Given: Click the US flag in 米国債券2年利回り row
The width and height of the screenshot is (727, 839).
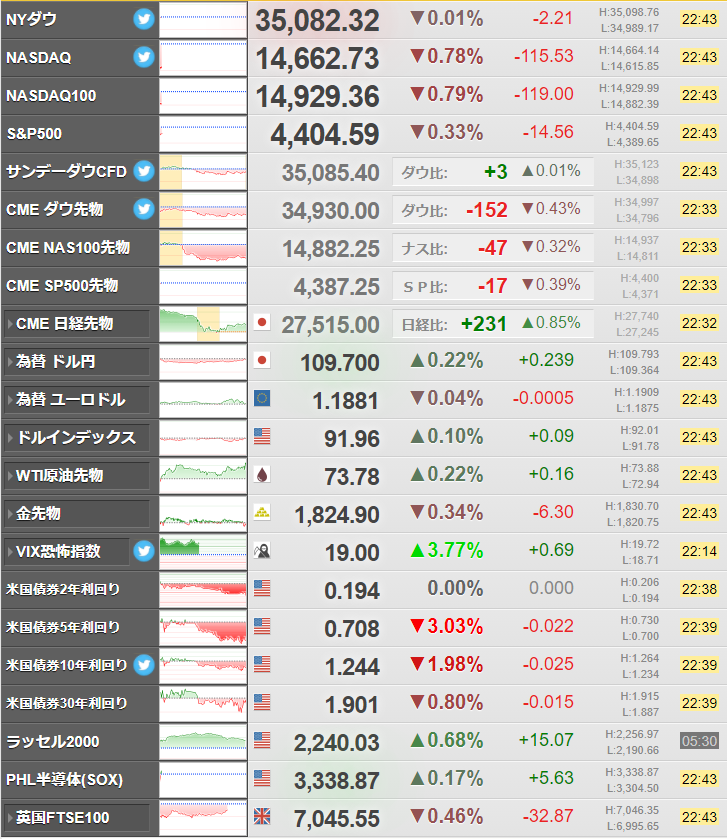Looking at the screenshot, I should point(262,589).
